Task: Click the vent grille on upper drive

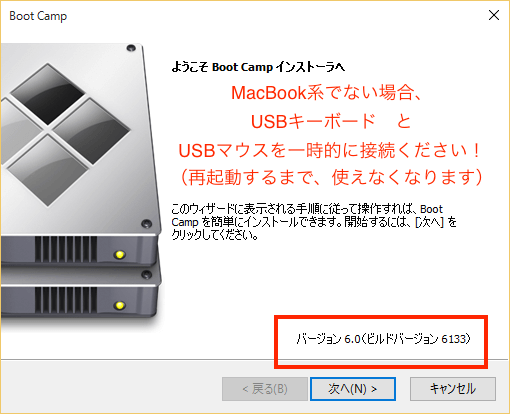Action: [66, 249]
